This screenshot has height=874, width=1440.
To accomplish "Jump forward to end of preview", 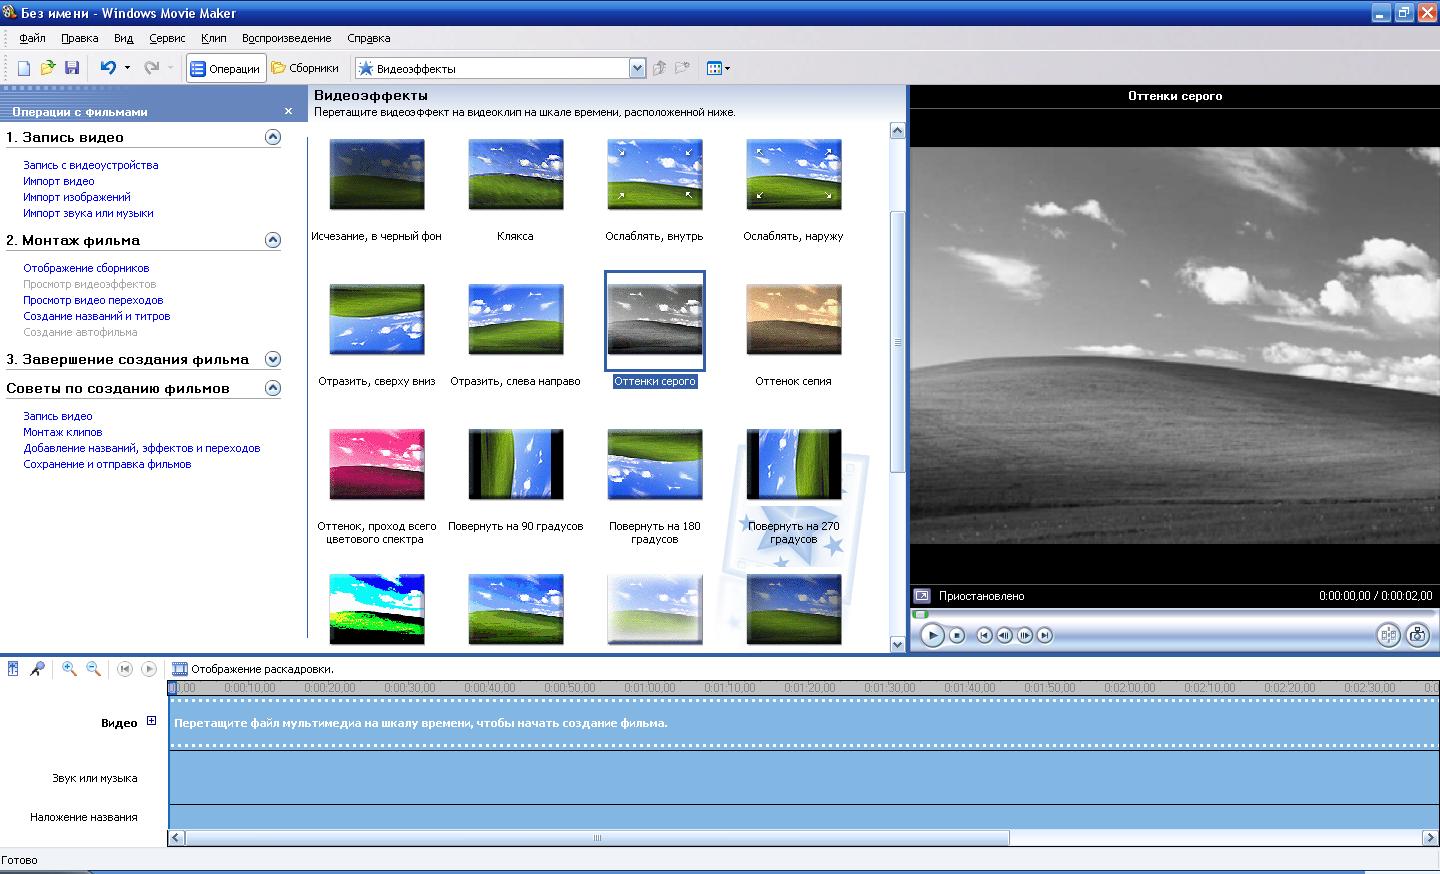I will pyautogui.click(x=1045, y=635).
